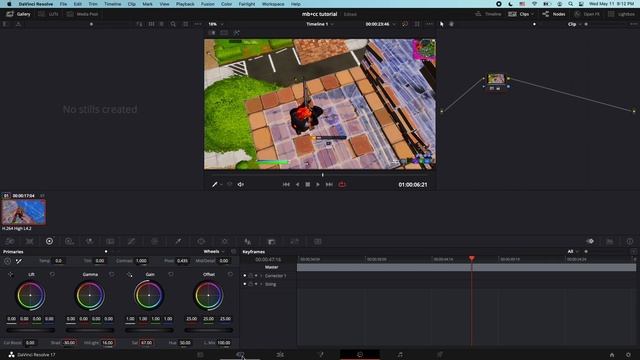Toggle the Open FX panel
The height and width of the screenshot is (360, 640).
pos(587,14)
